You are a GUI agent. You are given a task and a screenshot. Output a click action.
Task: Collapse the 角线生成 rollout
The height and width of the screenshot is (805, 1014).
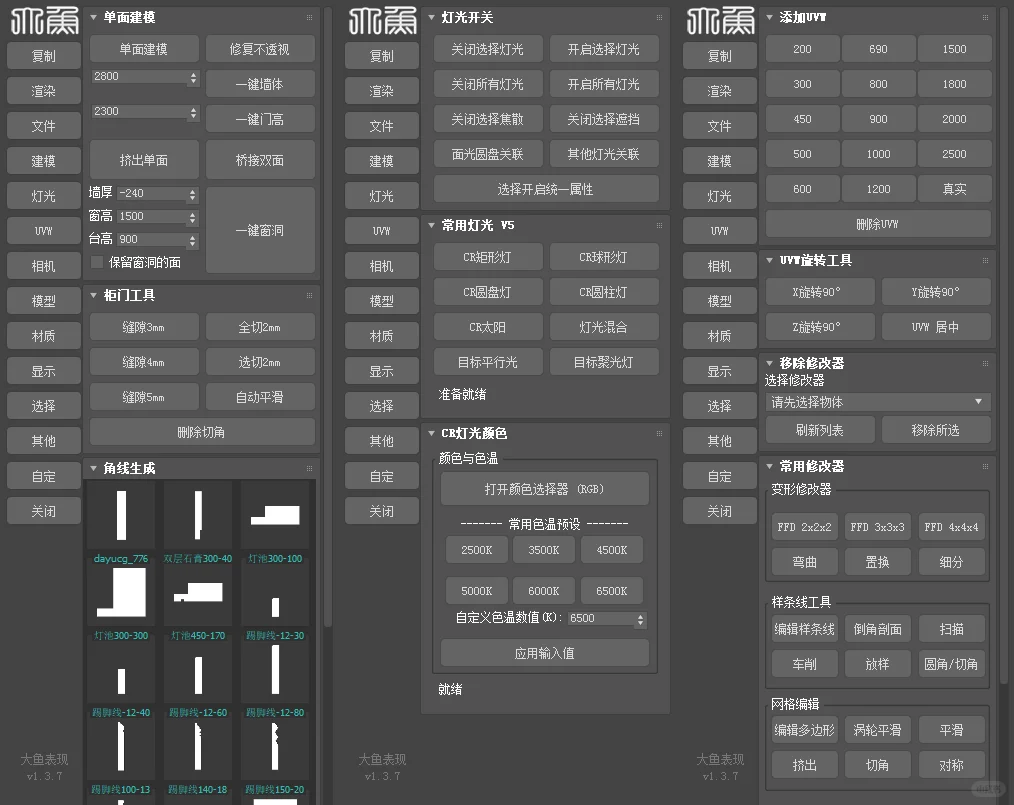pyautogui.click(x=94, y=468)
